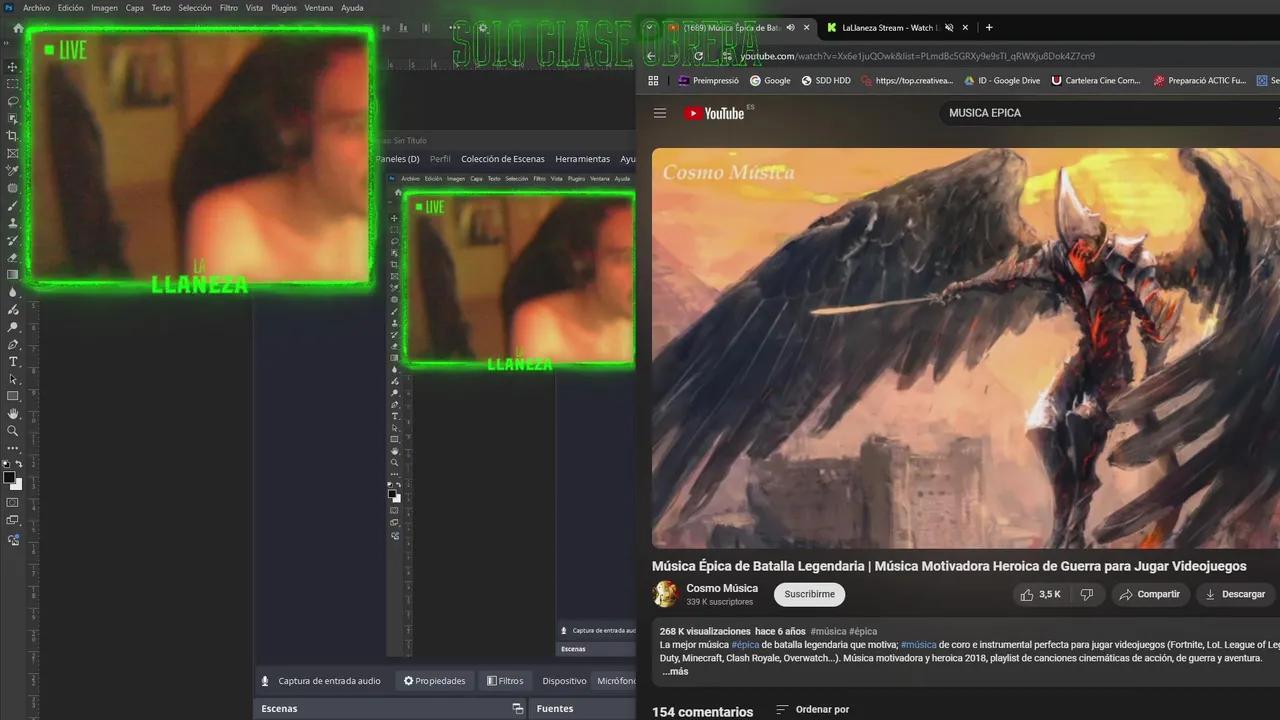Click the Descargar download button

tap(1235, 594)
